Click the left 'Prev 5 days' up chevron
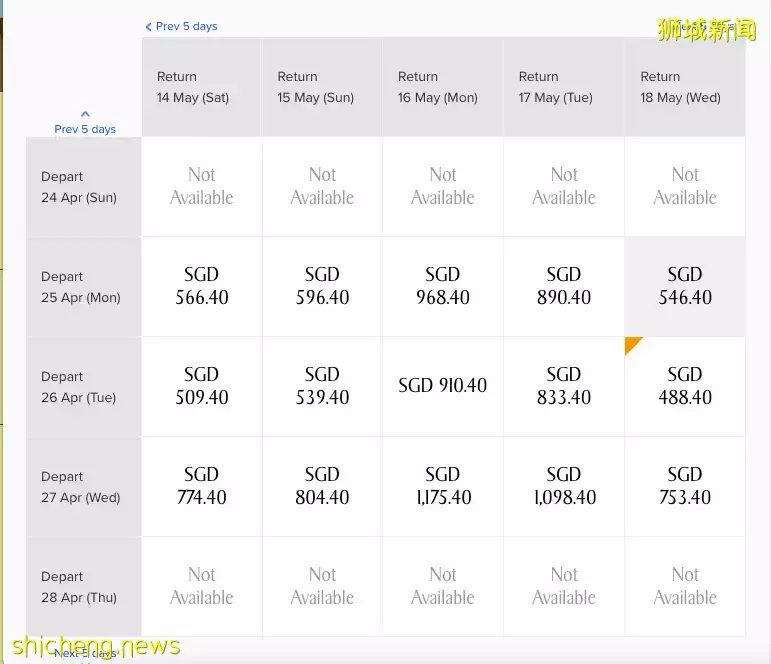The width and height of the screenshot is (771, 664). [x=85, y=115]
